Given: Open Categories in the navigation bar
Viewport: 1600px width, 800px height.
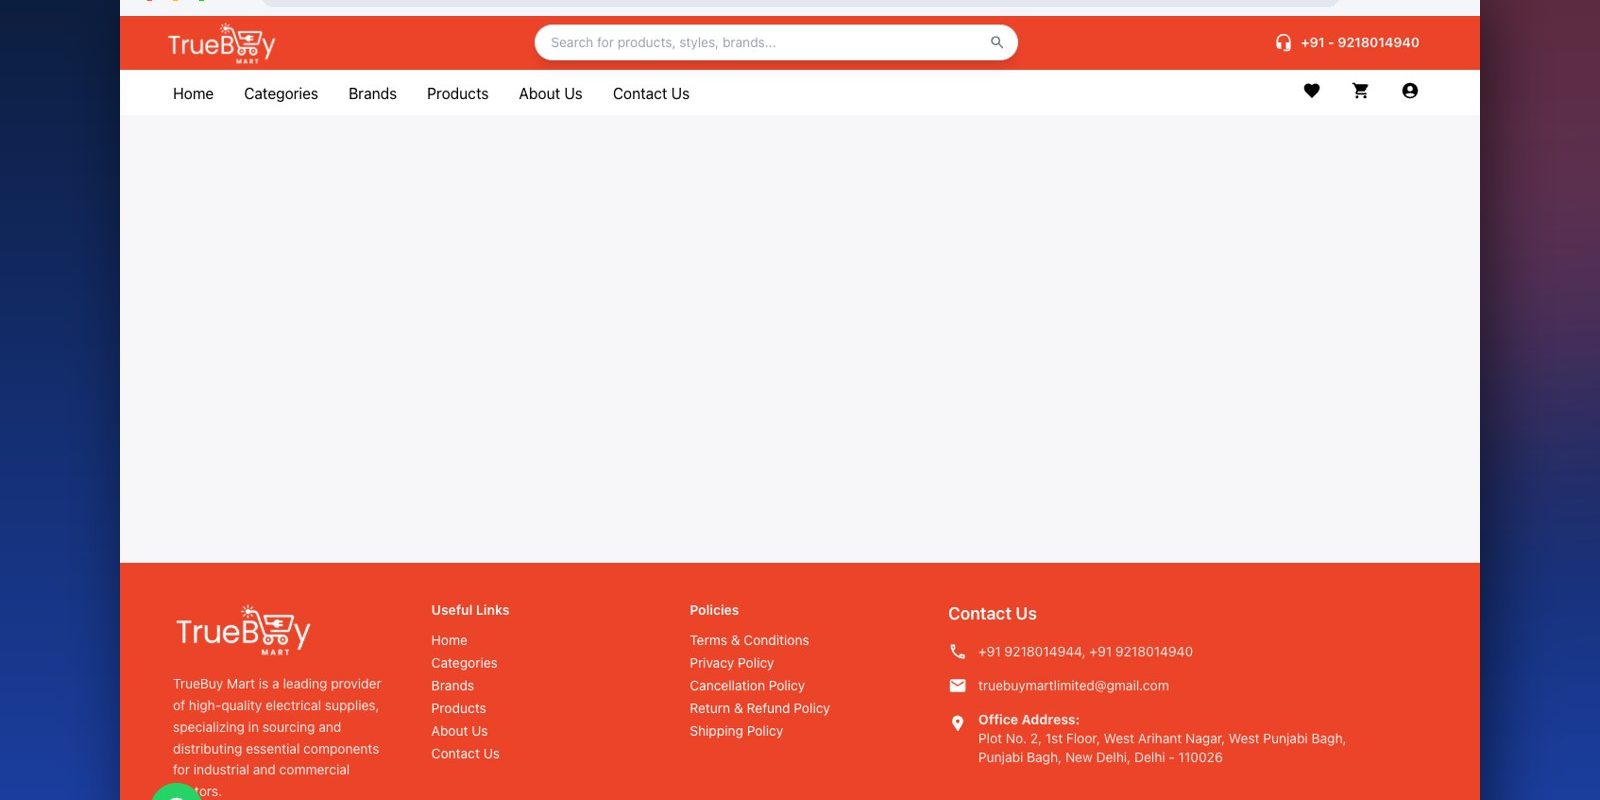Looking at the screenshot, I should pyautogui.click(x=281, y=94).
